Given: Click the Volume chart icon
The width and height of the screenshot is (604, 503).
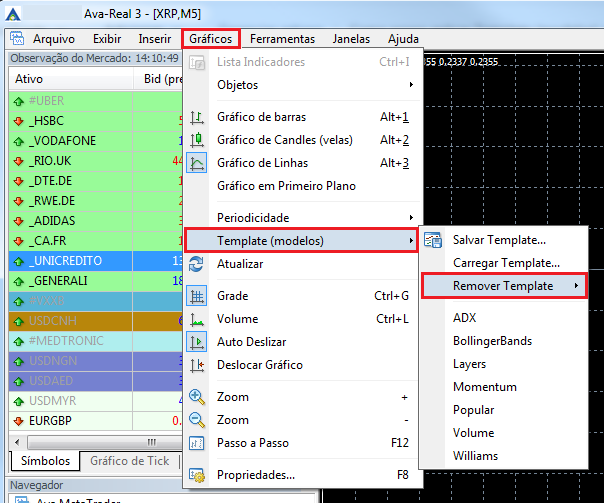Looking at the screenshot, I should (197, 319).
